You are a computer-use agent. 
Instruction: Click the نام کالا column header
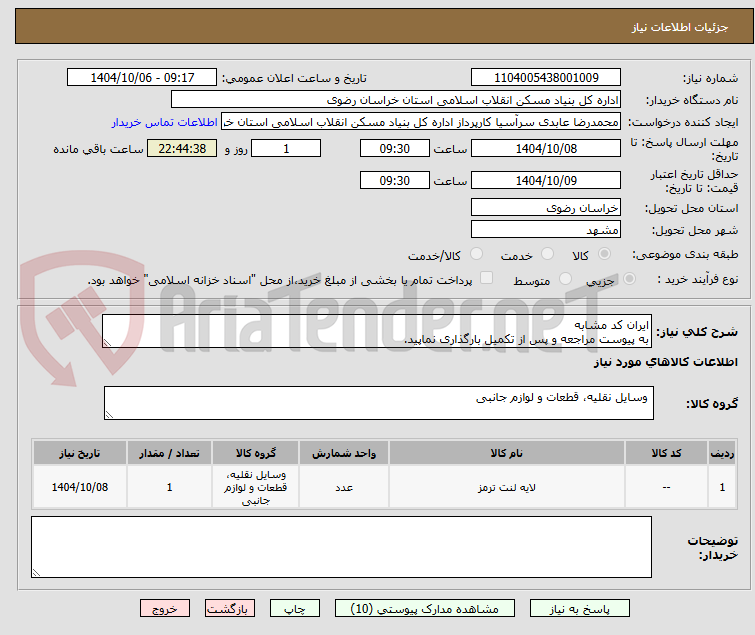click(507, 453)
